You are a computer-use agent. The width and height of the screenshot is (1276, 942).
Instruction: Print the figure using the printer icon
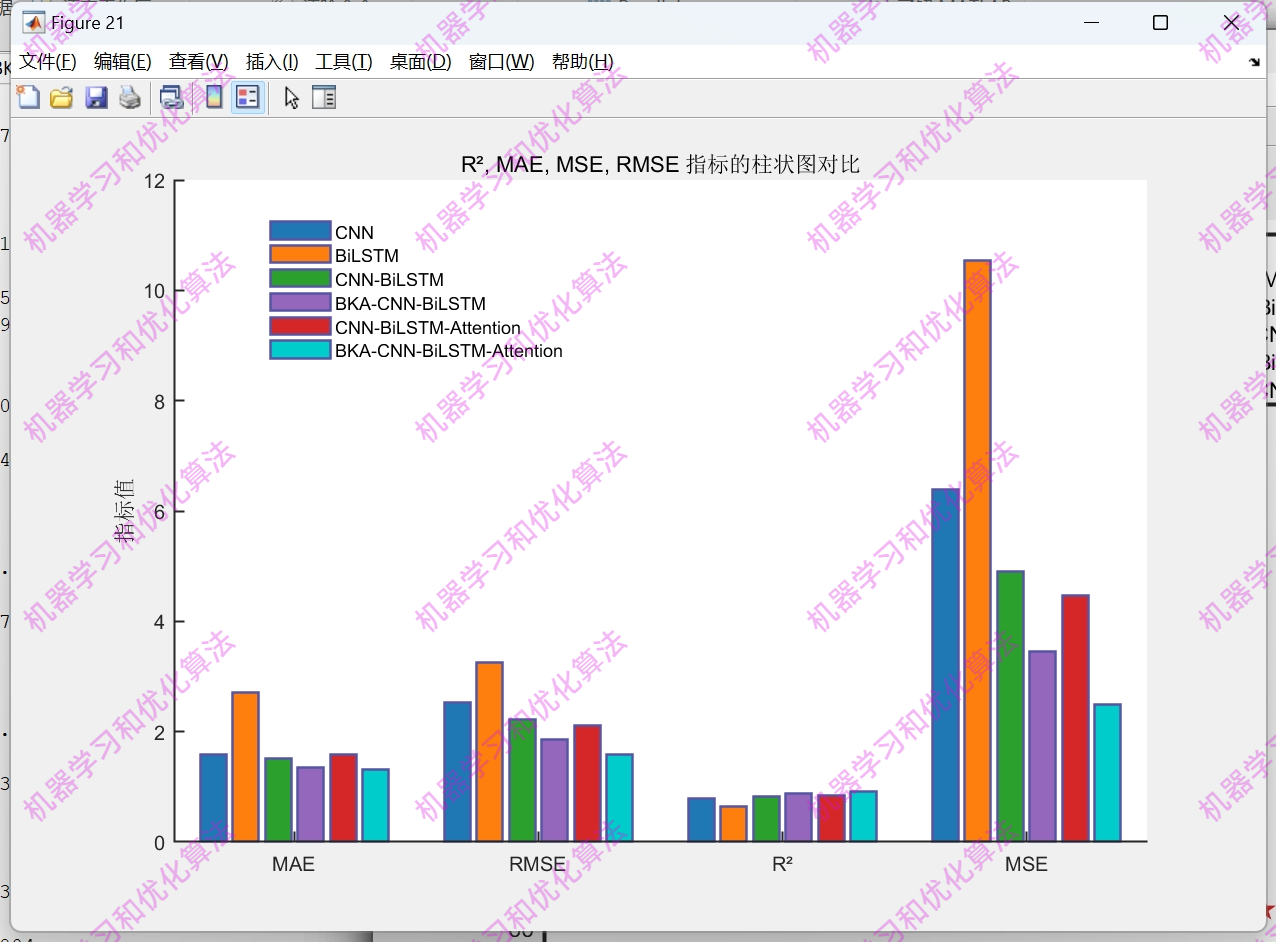tap(130, 97)
